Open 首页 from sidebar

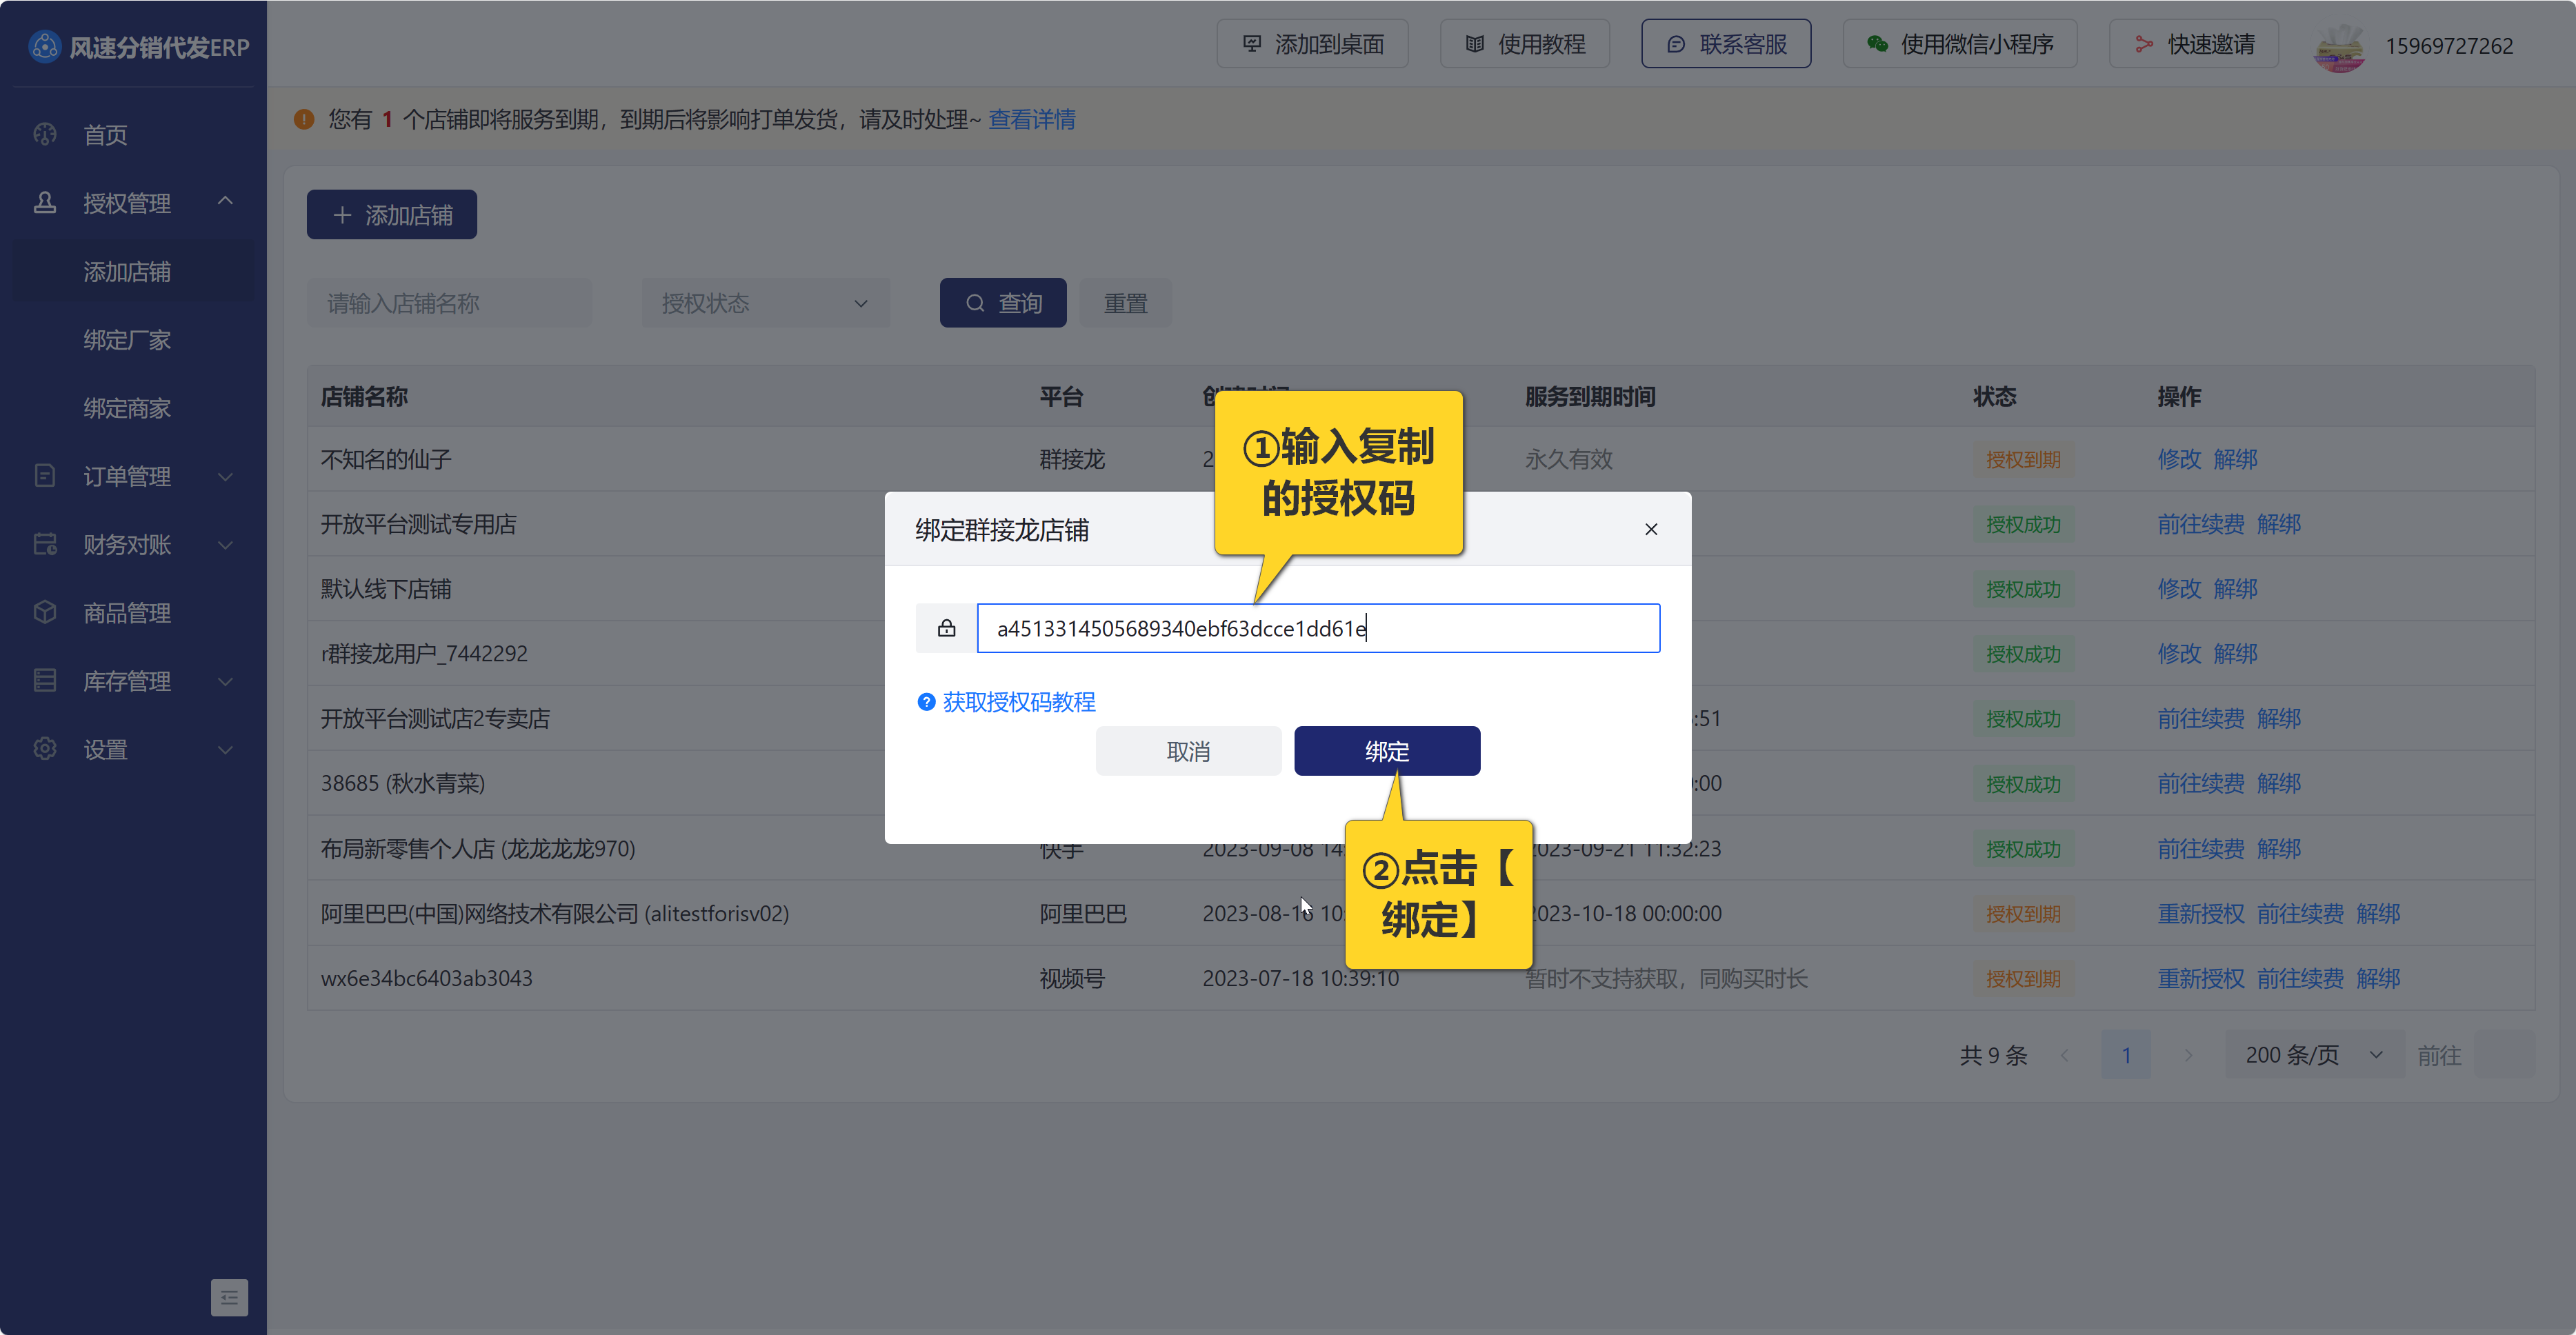105,135
